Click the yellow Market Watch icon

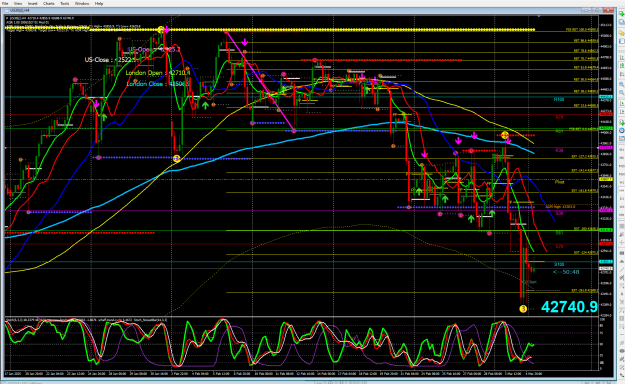[x=622, y=33]
